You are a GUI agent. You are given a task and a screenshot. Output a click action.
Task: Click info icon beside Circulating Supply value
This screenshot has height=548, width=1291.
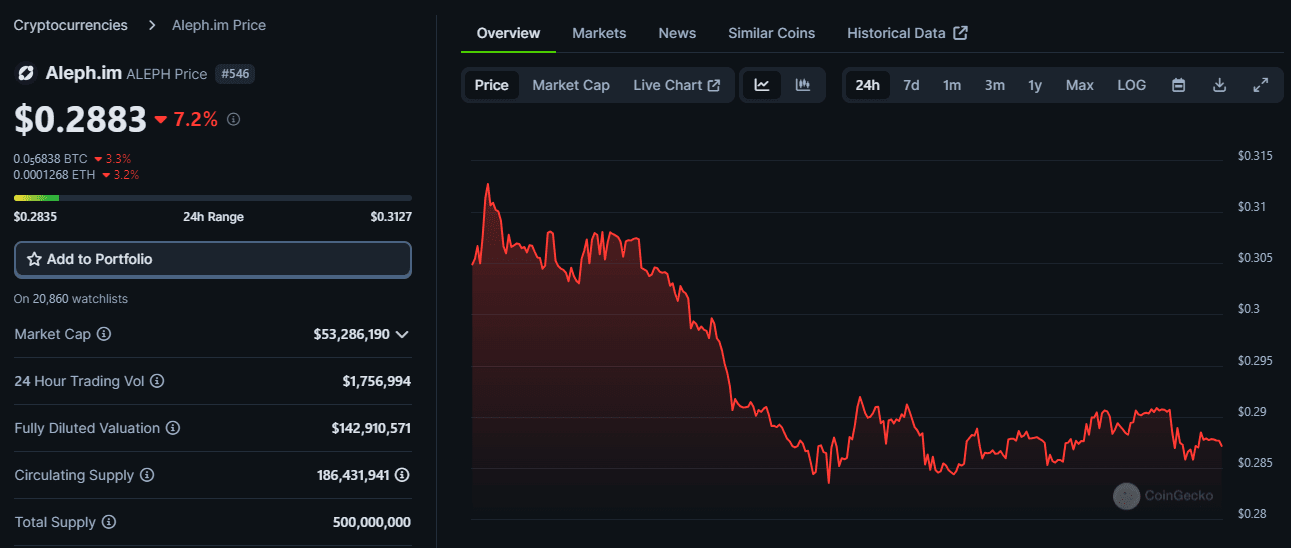(402, 475)
